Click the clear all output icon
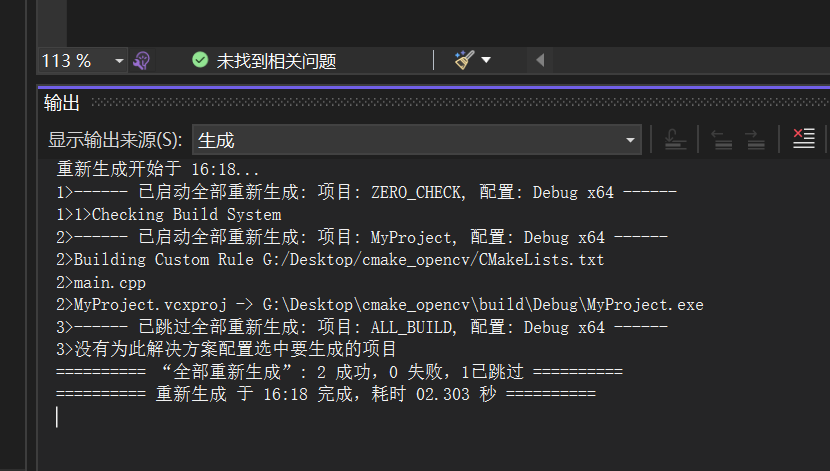Image resolution: width=830 pixels, height=471 pixels. (804, 139)
